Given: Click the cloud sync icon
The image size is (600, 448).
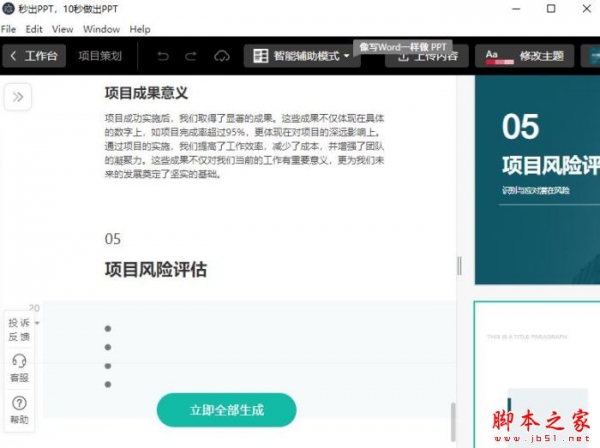Looking at the screenshot, I should pyautogui.click(x=222, y=56).
